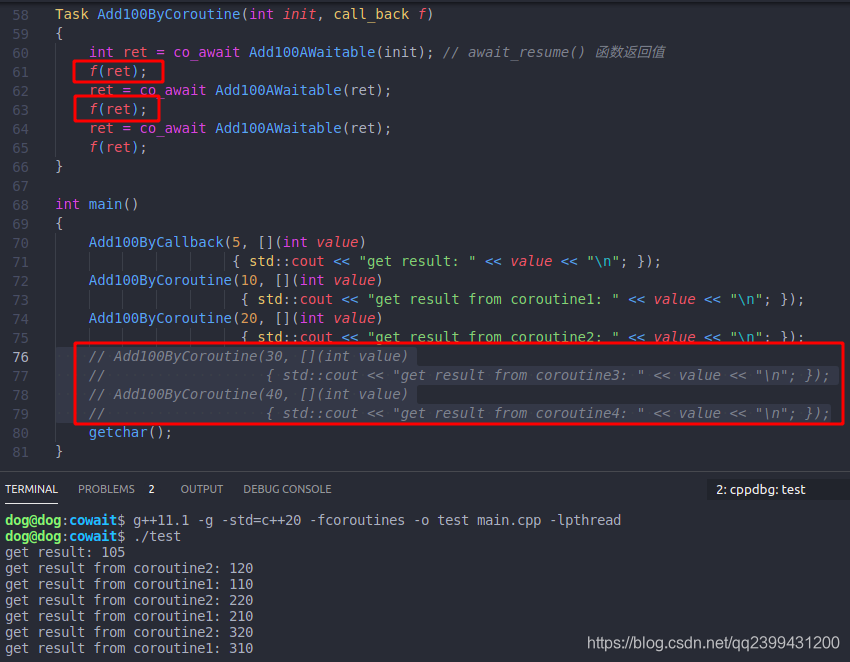Click line number 68 in gutter
850x662 pixels.
pyautogui.click(x=21, y=205)
